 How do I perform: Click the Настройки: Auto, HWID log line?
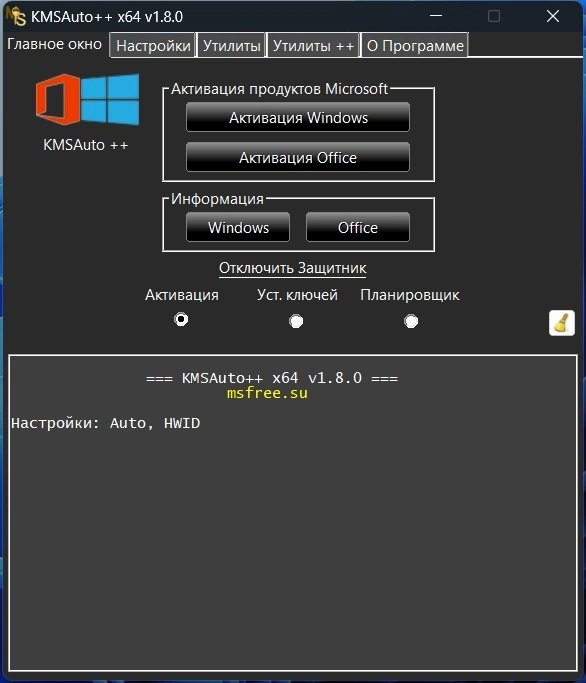[x=106, y=423]
